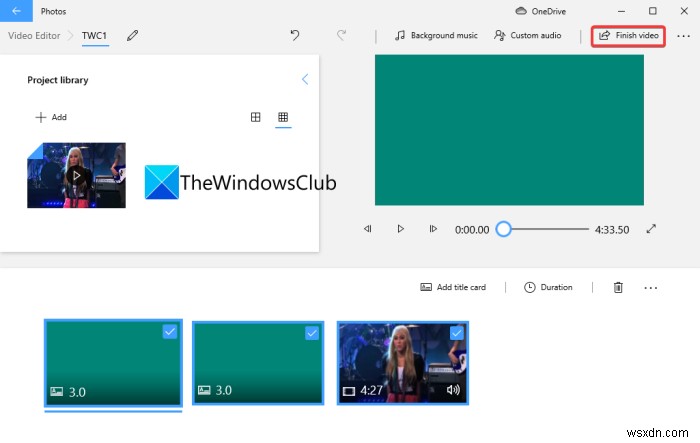The image size is (700, 443).
Task: Open storyboard more options ellipsis
Action: tap(650, 288)
